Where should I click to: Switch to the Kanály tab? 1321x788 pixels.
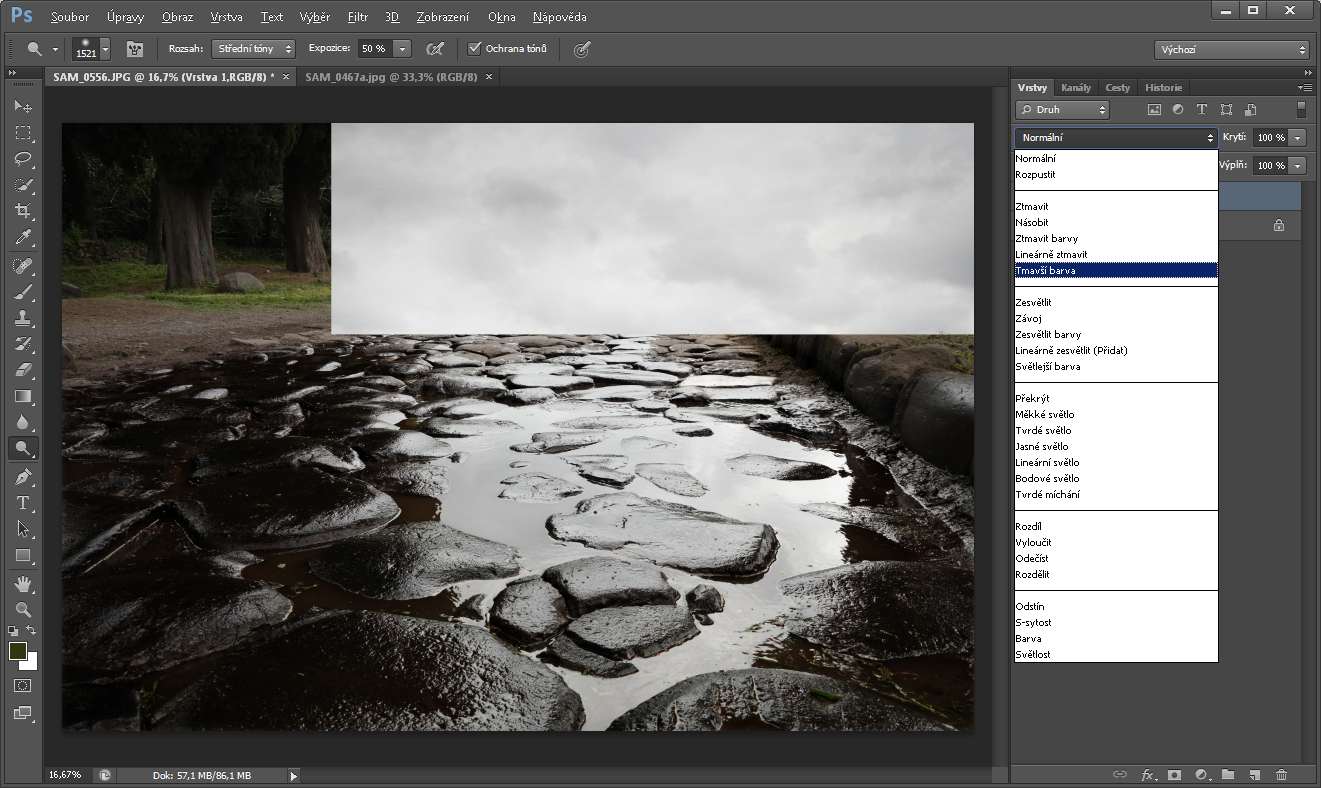coord(1075,87)
